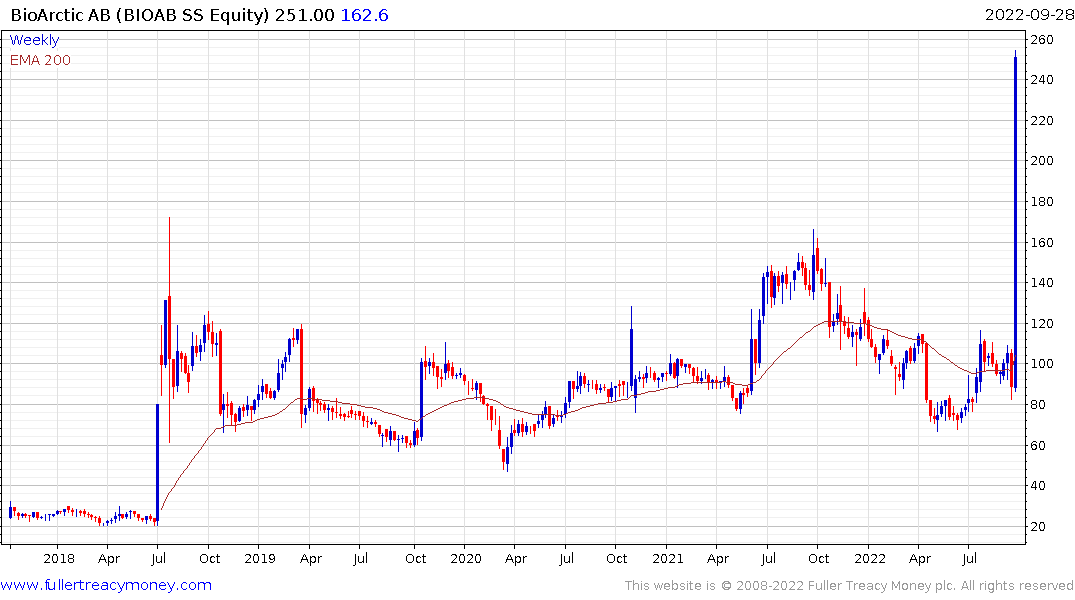Click the tall blue candle at September 2022
1075x600 pixels.
(x=1015, y=219)
